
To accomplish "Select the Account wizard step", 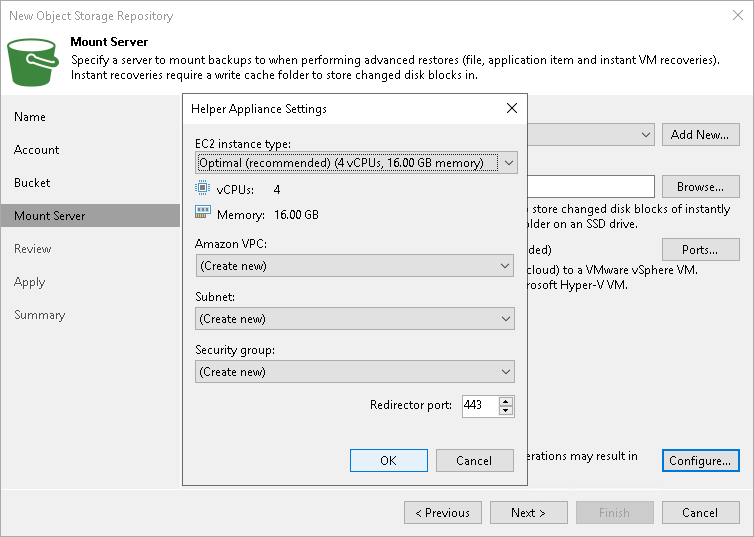I will tap(37, 150).
